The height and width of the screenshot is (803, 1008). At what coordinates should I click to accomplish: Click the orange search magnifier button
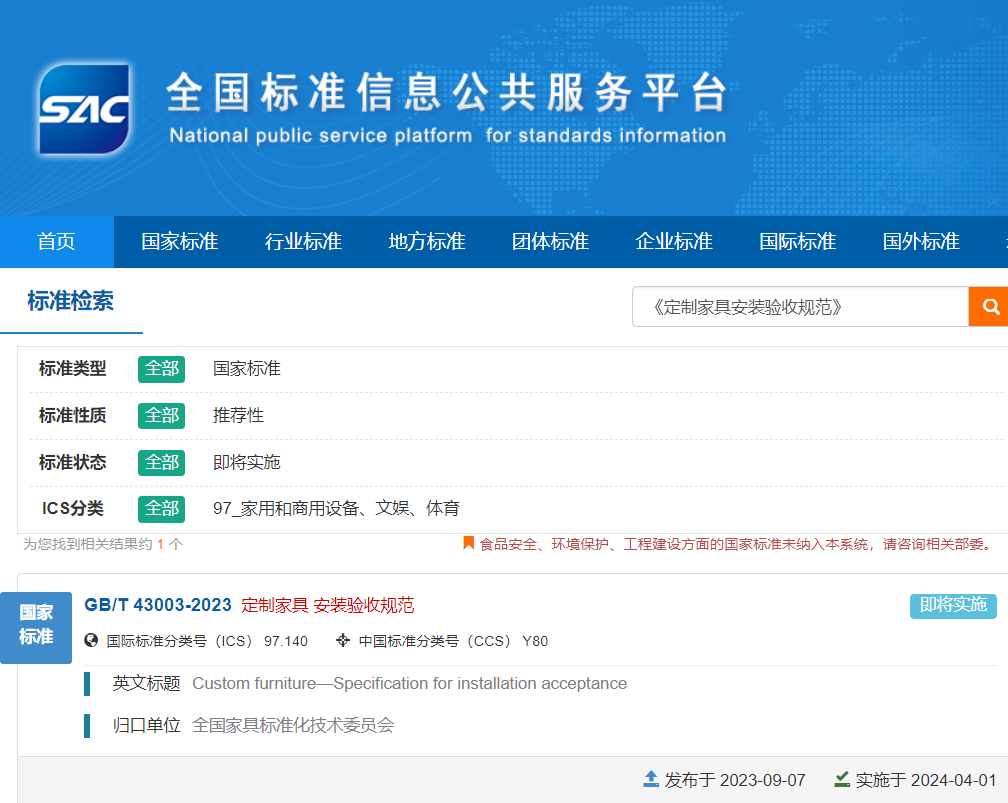click(989, 307)
